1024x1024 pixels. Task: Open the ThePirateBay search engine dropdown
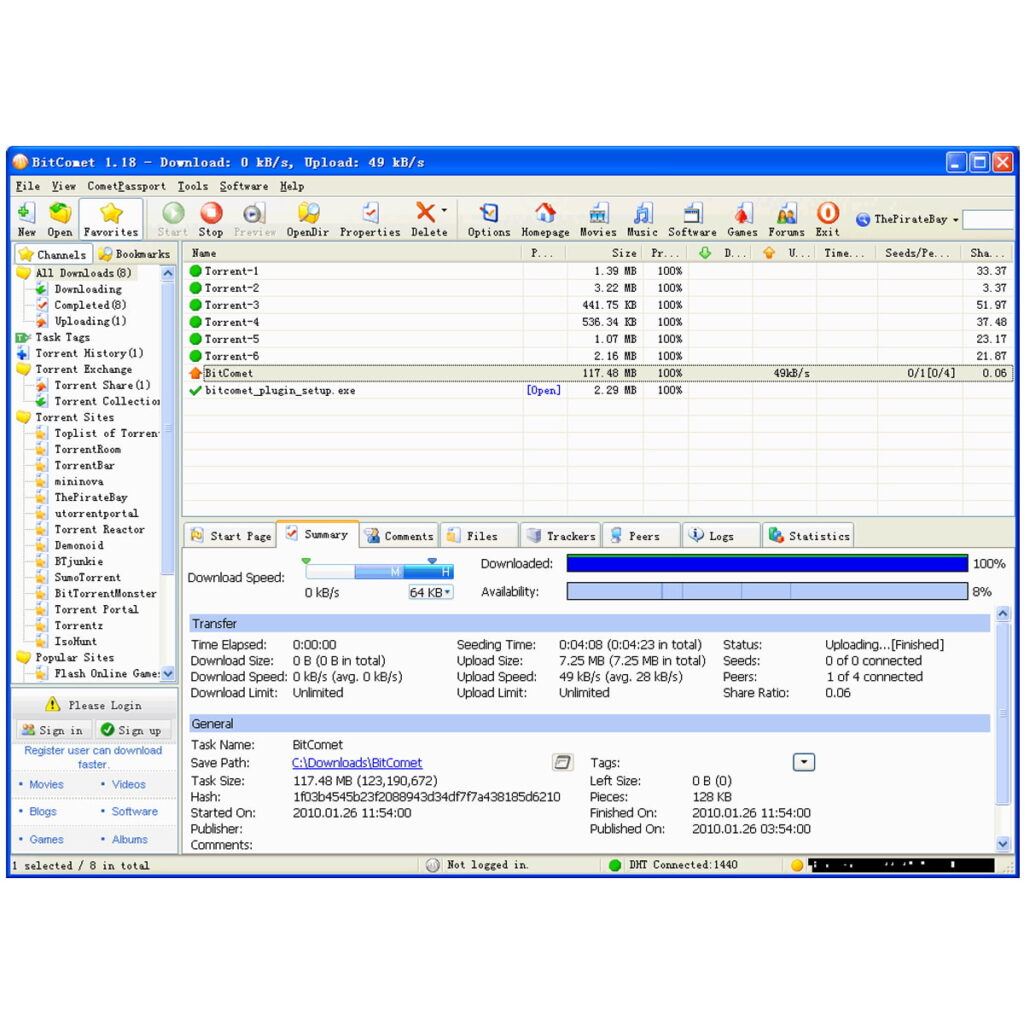(x=955, y=219)
